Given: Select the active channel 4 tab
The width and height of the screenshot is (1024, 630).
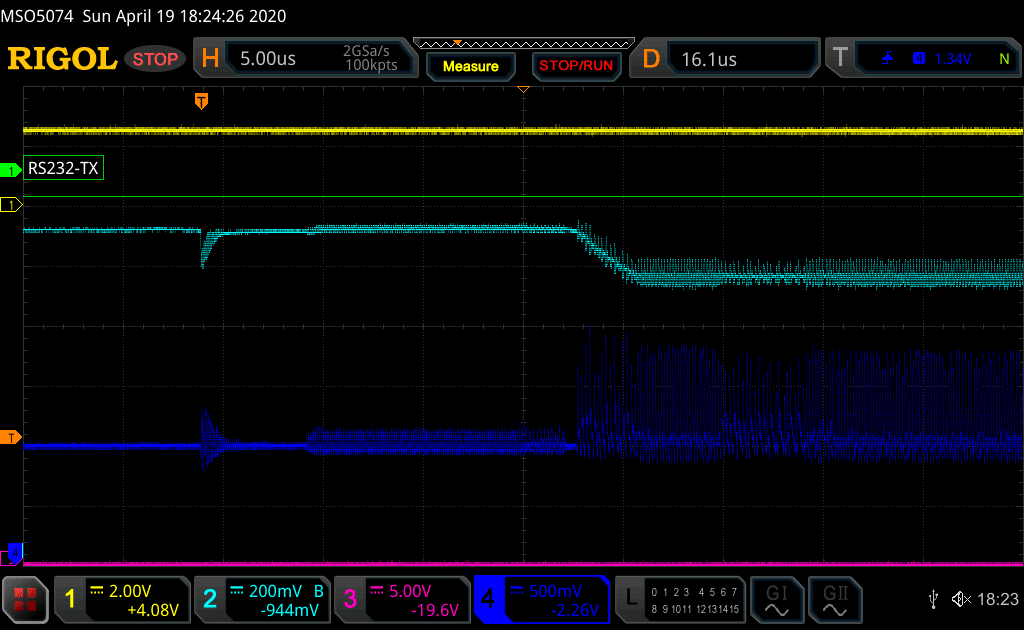Looking at the screenshot, I should (541, 599).
